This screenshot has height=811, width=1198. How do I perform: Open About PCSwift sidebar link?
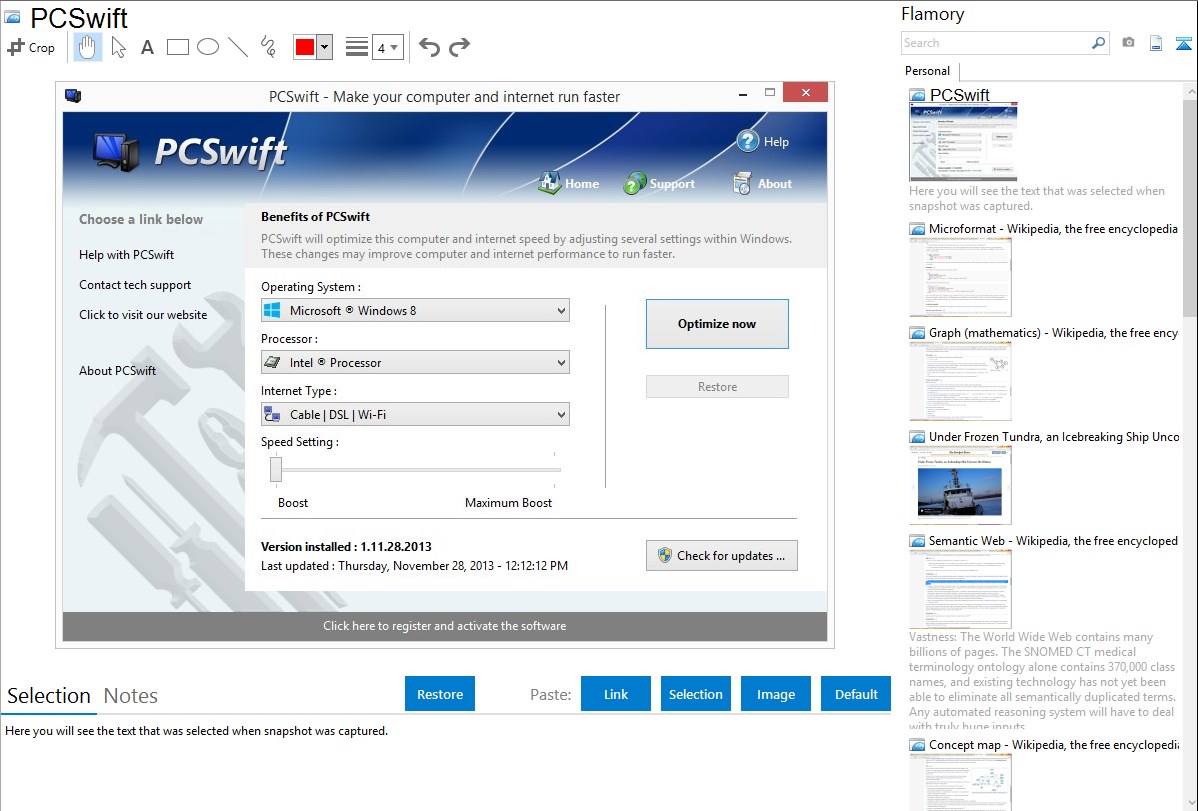(118, 370)
